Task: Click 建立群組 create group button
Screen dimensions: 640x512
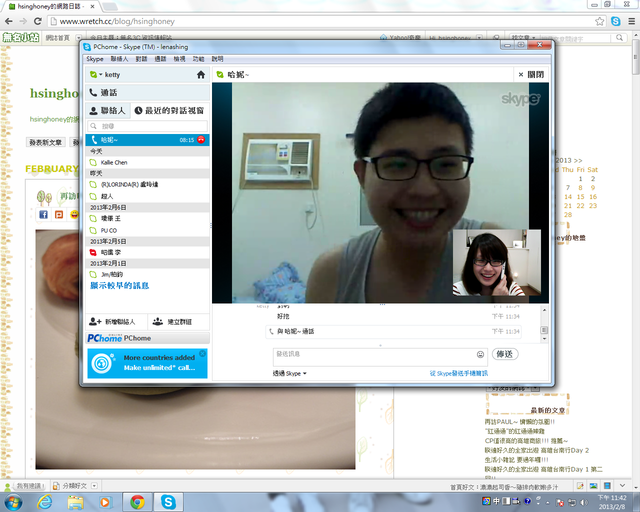Action: tap(178, 322)
